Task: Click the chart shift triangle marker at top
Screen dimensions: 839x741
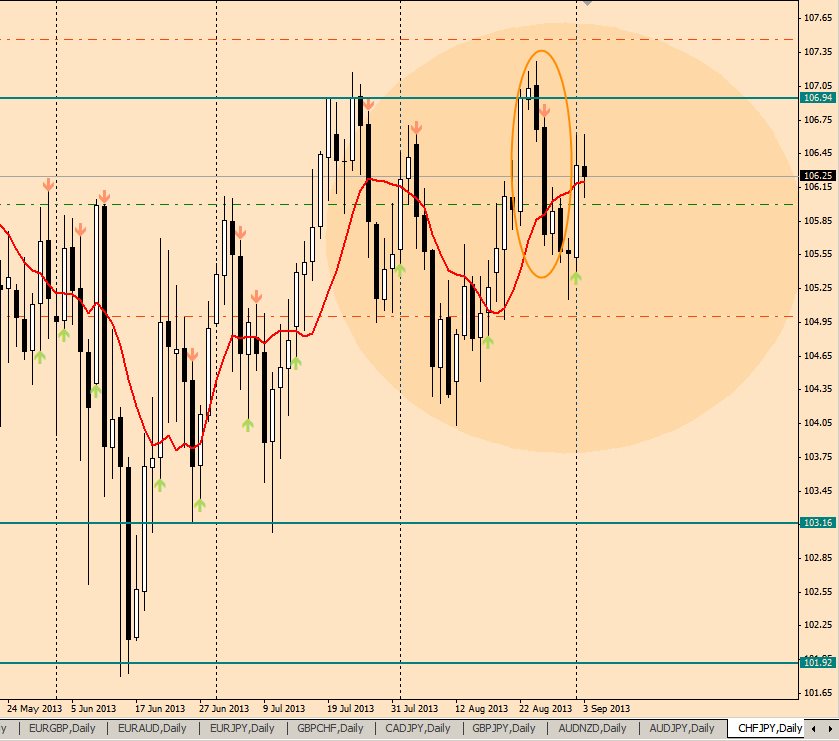Action: (587, 3)
